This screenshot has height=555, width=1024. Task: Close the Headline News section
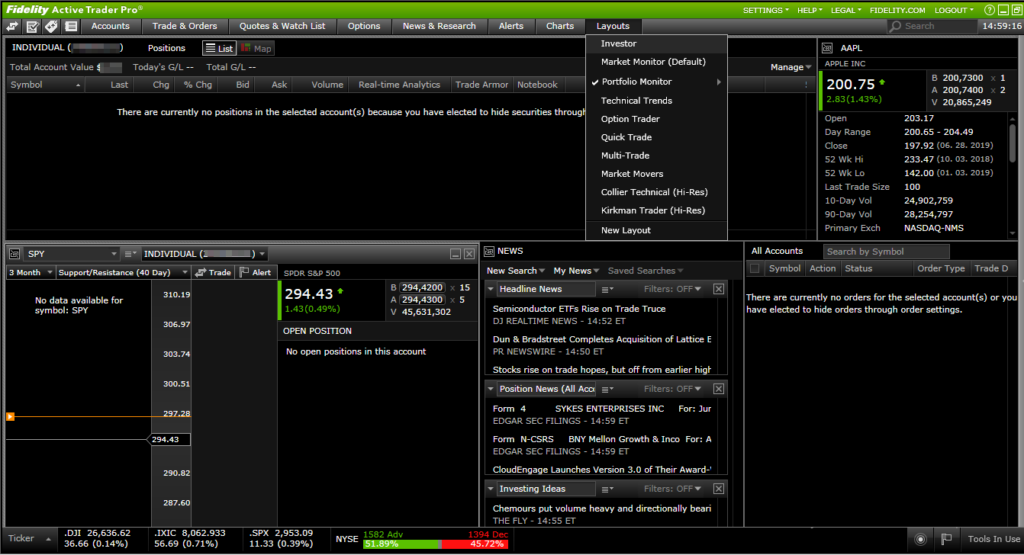(718, 289)
